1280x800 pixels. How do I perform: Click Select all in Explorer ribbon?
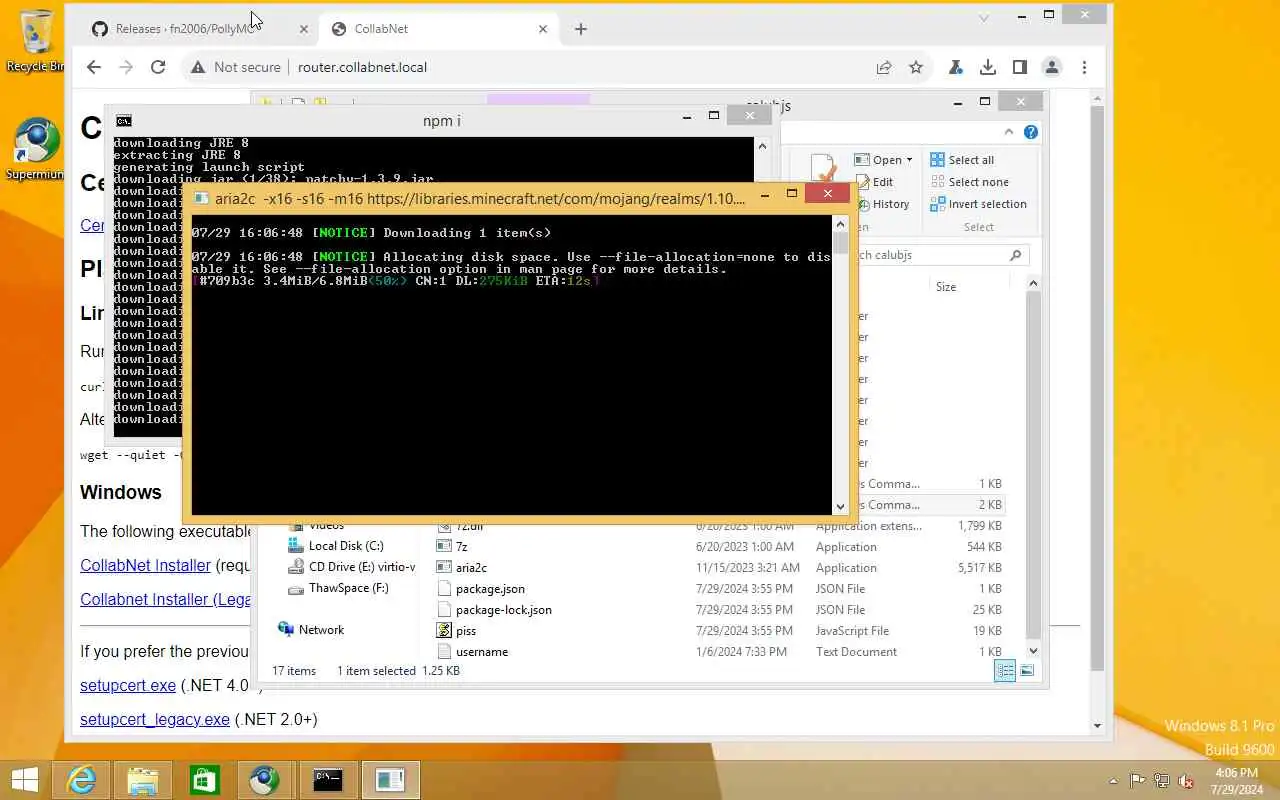[x=962, y=160]
